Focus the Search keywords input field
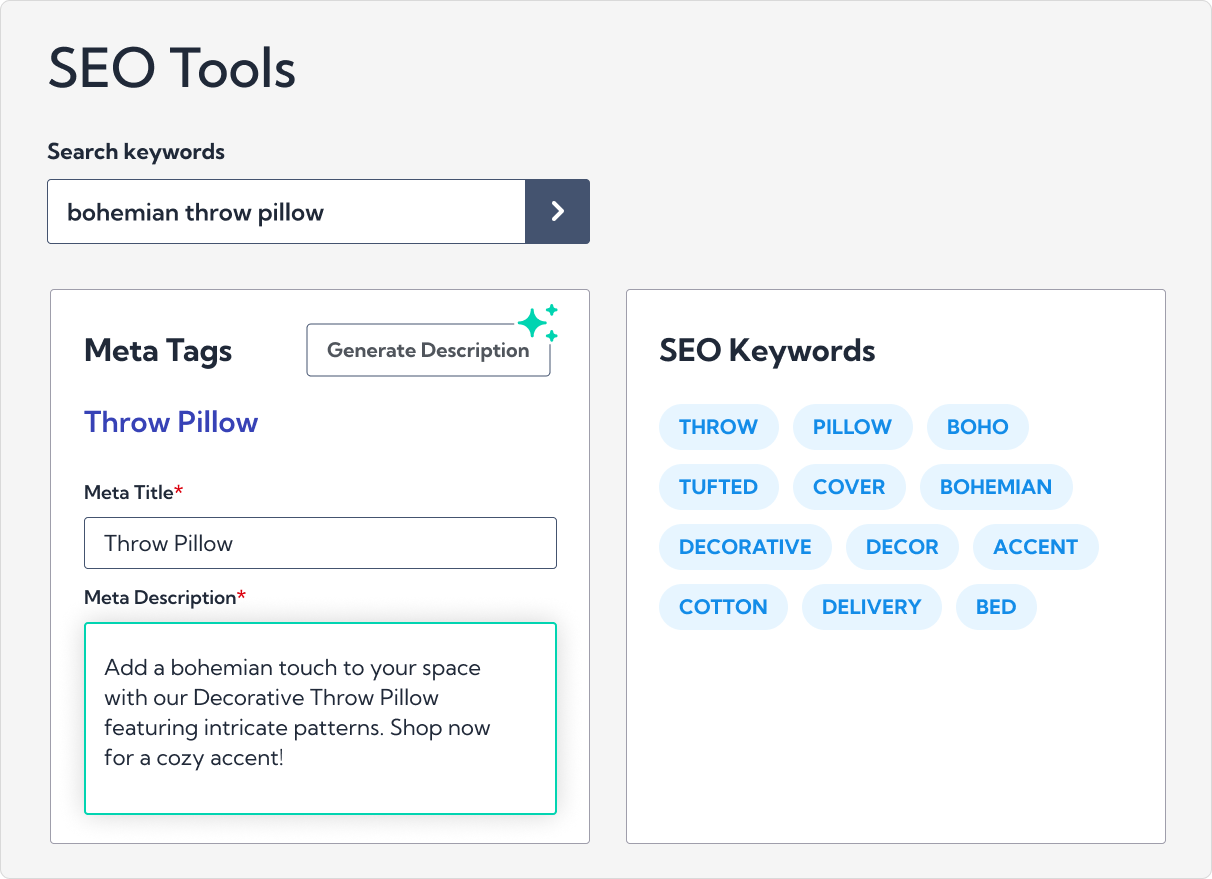Image resolution: width=1212 pixels, height=879 pixels. click(286, 211)
